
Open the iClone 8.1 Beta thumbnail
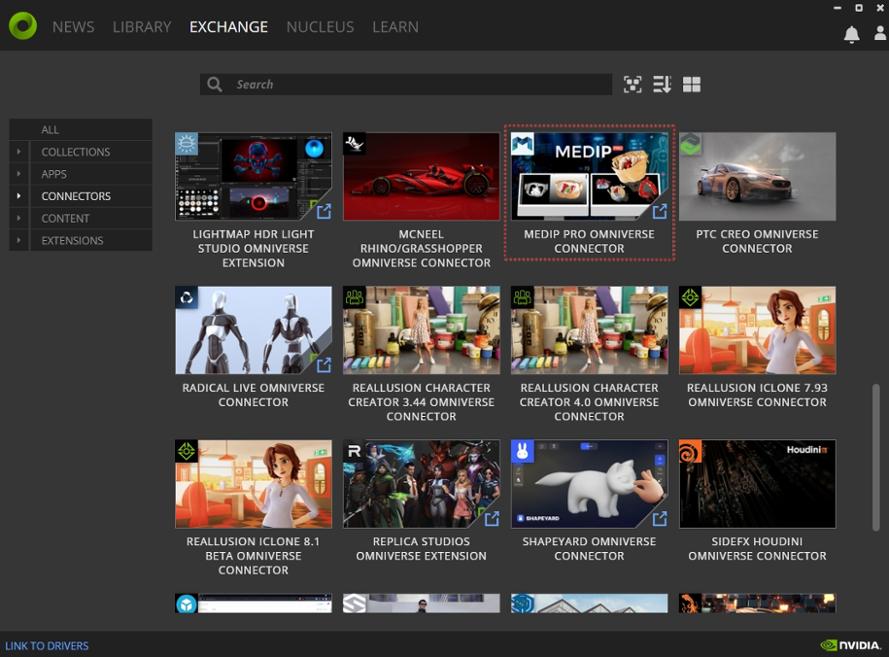pyautogui.click(x=253, y=484)
